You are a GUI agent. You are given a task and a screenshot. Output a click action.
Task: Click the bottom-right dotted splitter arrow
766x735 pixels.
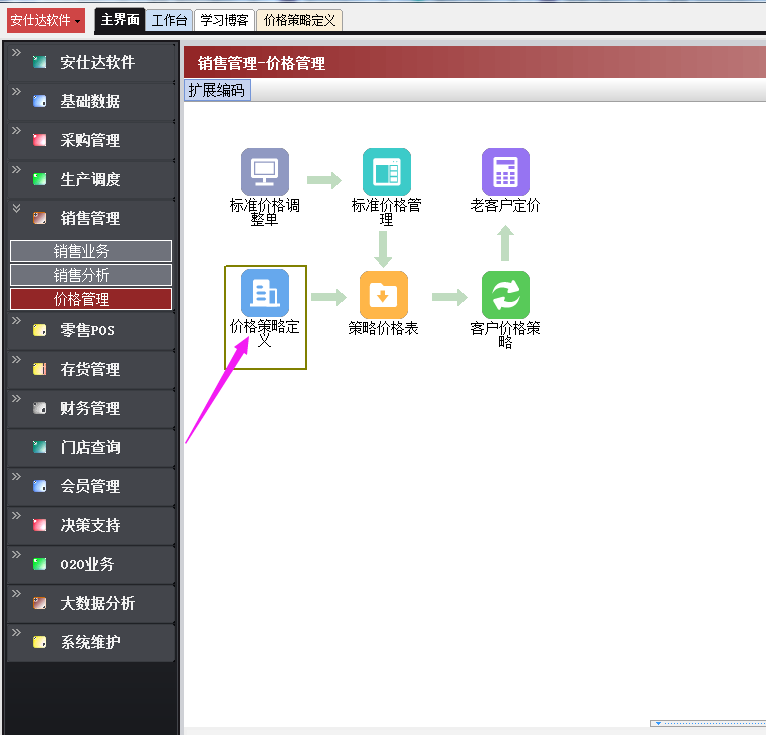tap(659, 723)
